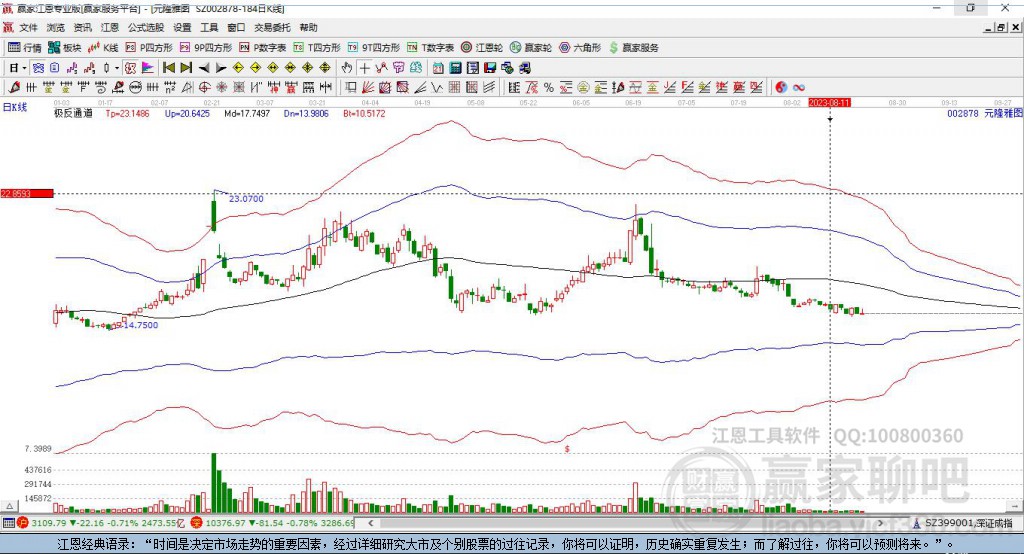The width and height of the screenshot is (1024, 554).
Task: Click the horizontal scrollbar left arrow
Action: click(371, 523)
